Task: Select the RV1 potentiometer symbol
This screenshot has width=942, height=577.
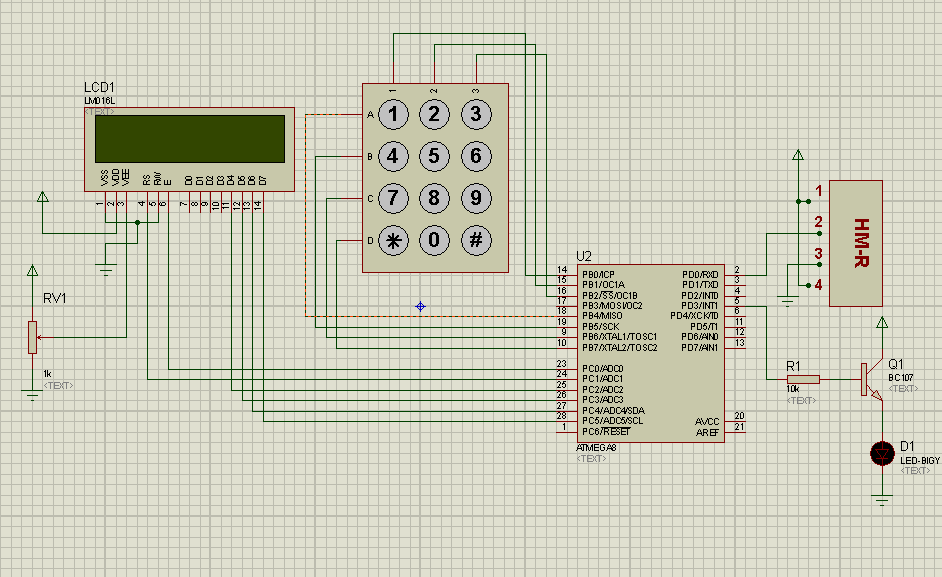Action: (32, 337)
